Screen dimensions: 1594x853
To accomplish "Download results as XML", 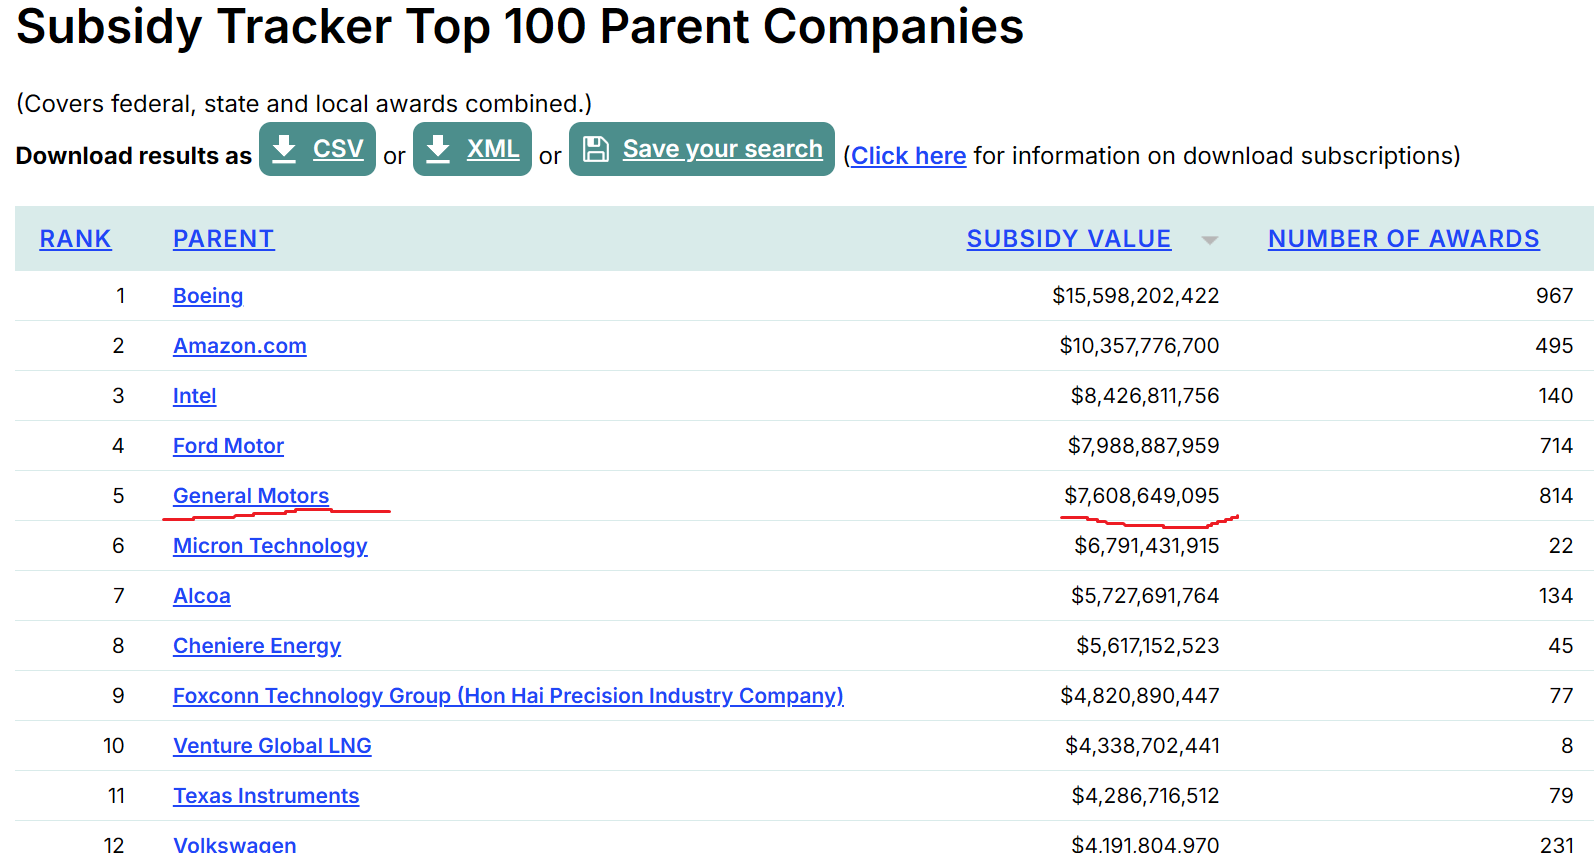I will (472, 149).
